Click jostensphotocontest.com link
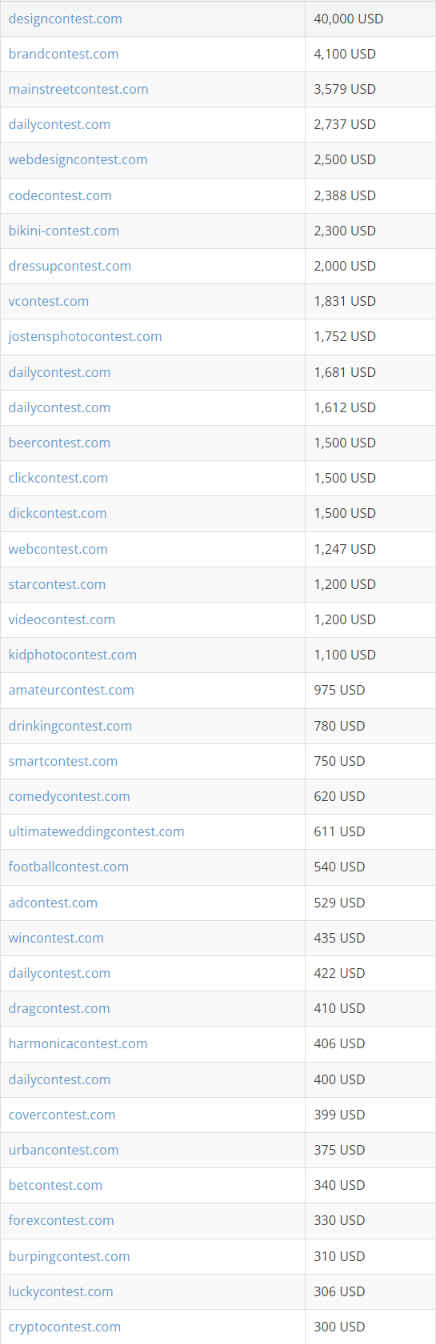 (85, 336)
